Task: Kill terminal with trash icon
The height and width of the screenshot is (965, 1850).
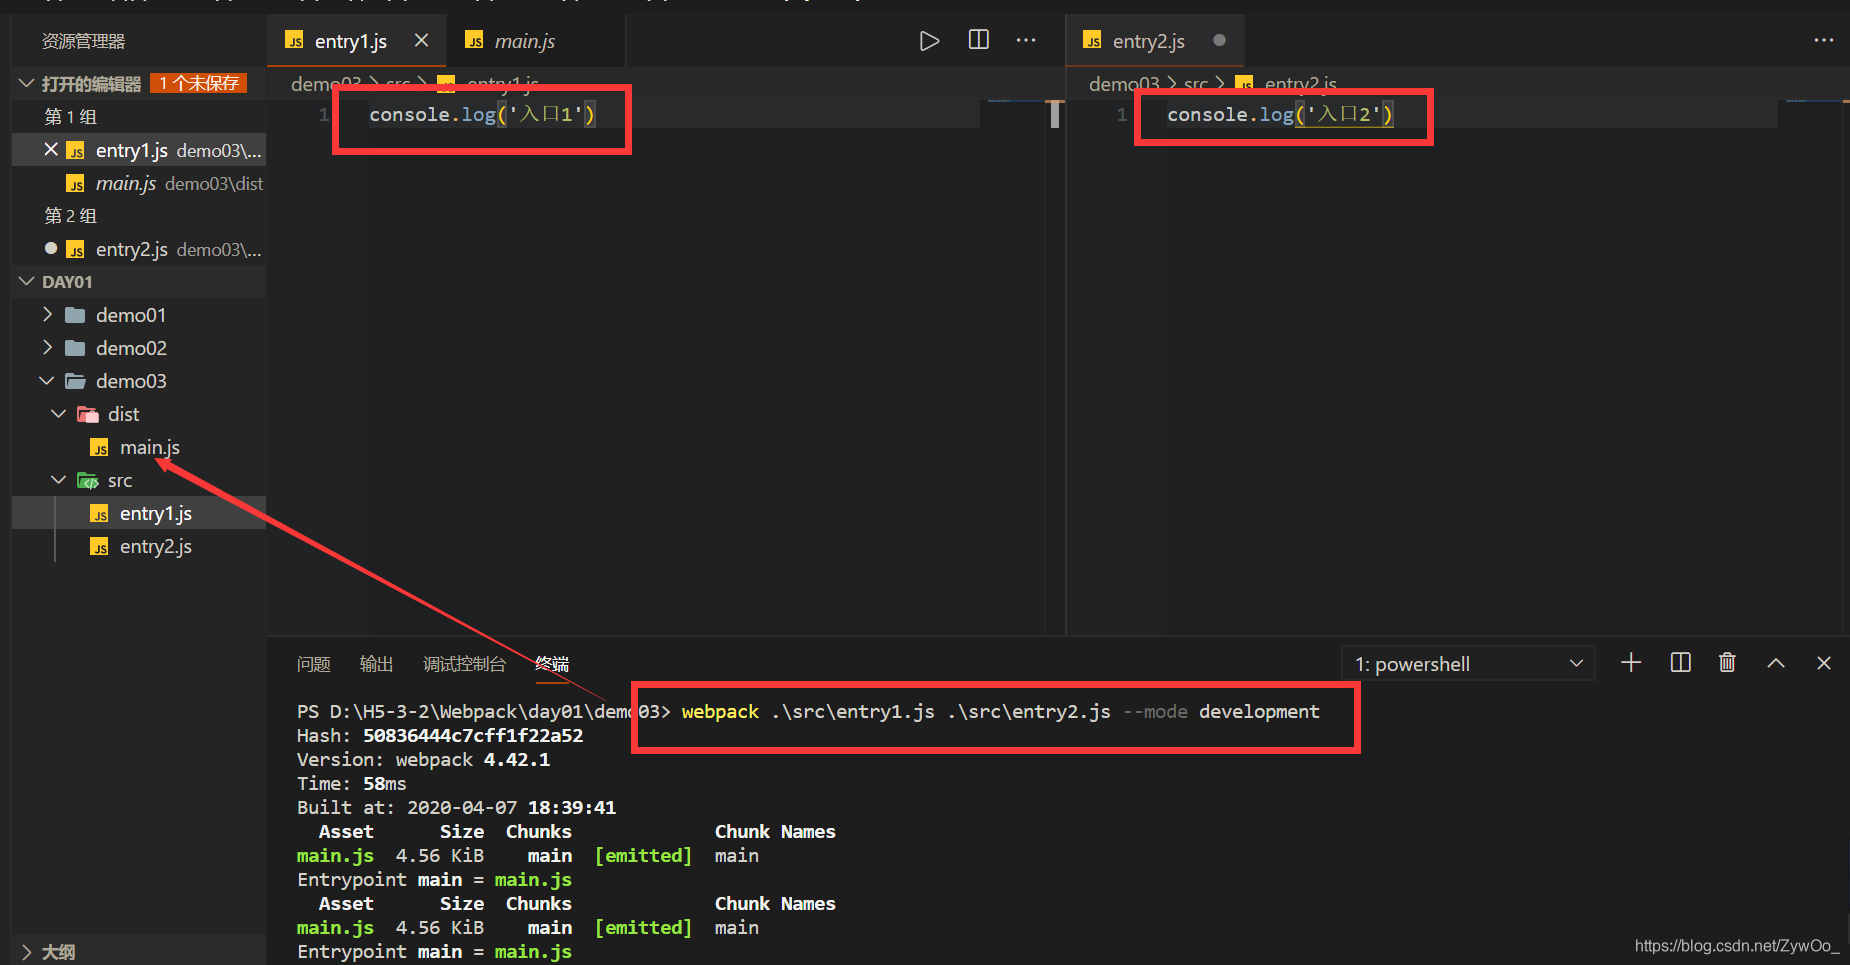Action: [1727, 663]
